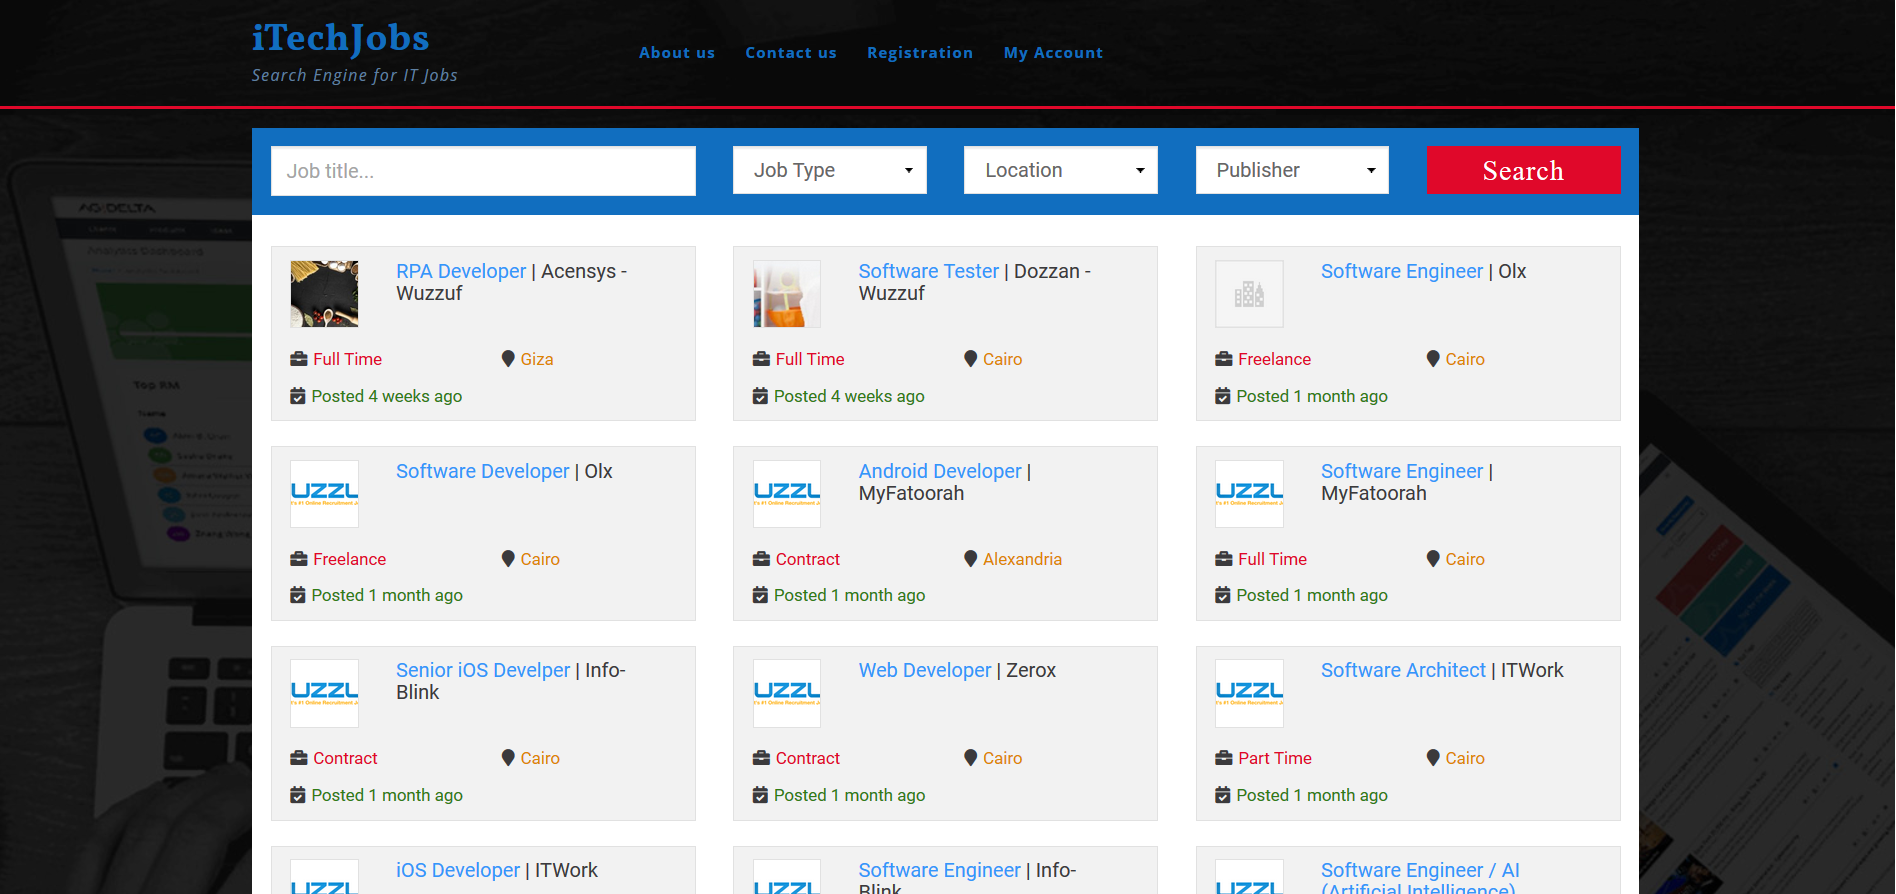Click briefcase icon on Software Developer Olx card
This screenshot has width=1896, height=894.
(298, 559)
